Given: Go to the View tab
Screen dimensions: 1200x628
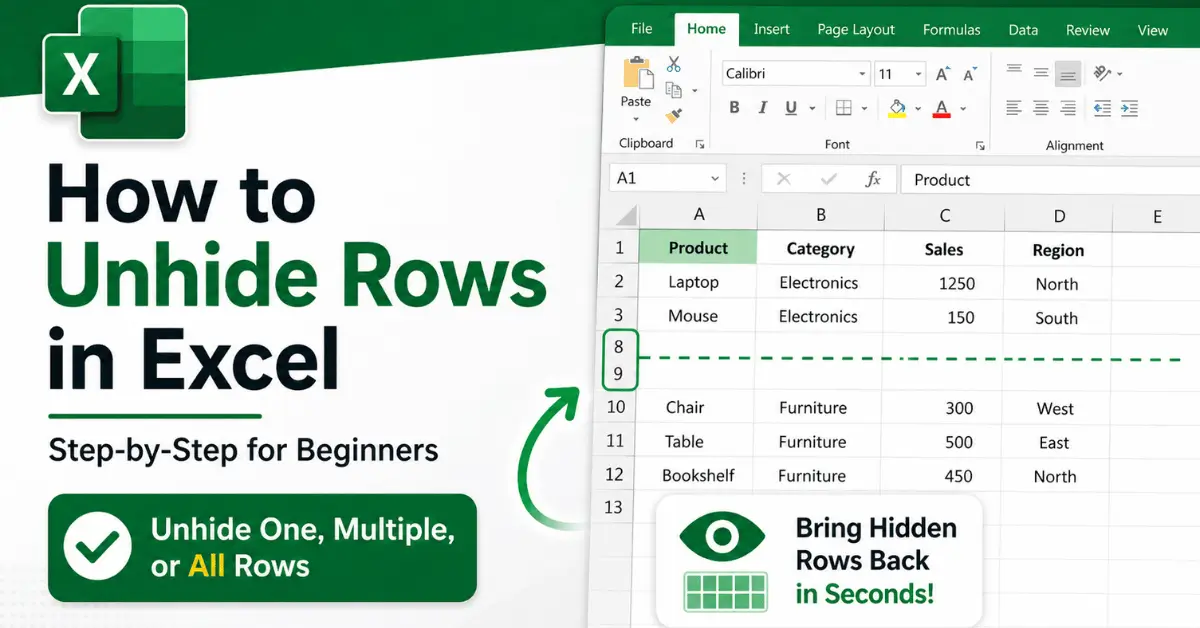Looking at the screenshot, I should tap(1153, 30).
